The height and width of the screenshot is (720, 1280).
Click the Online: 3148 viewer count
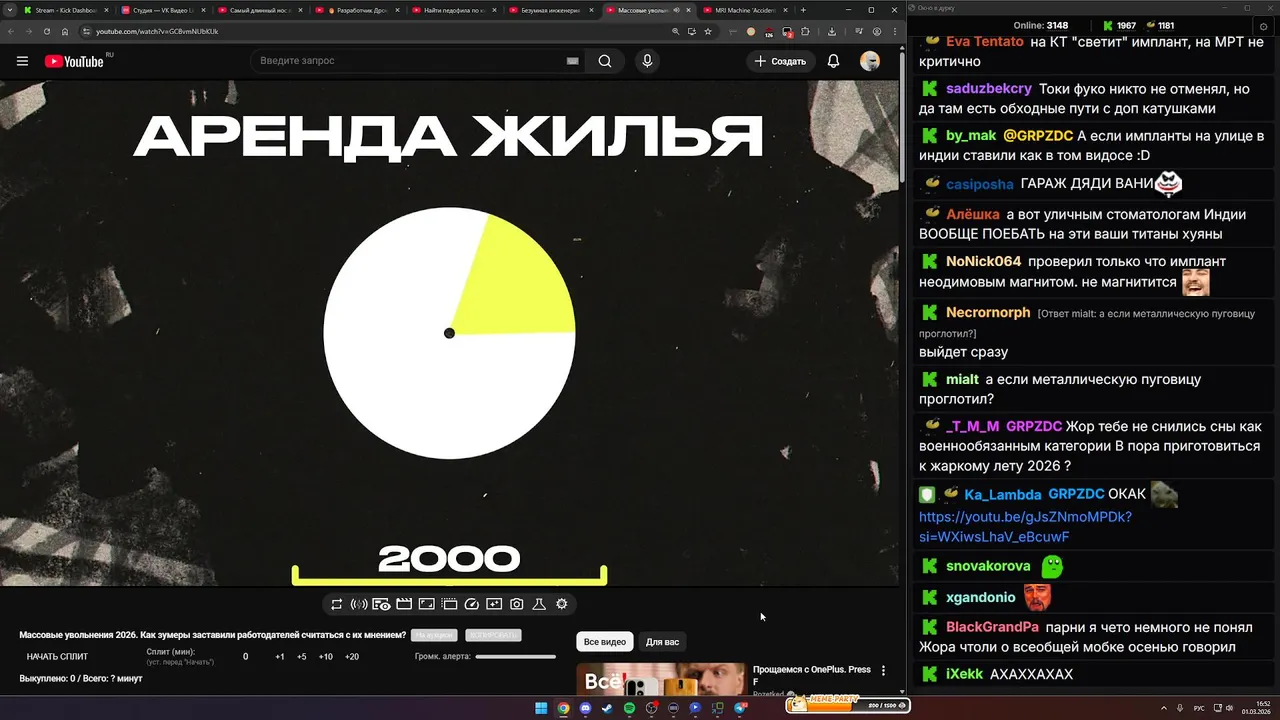point(1041,25)
